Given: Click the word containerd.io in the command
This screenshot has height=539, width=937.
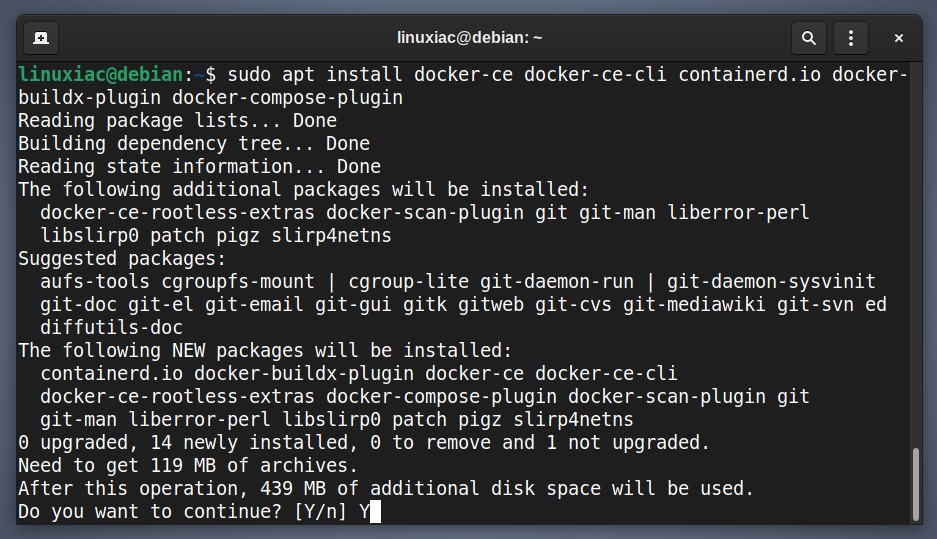Looking at the screenshot, I should (x=749, y=75).
